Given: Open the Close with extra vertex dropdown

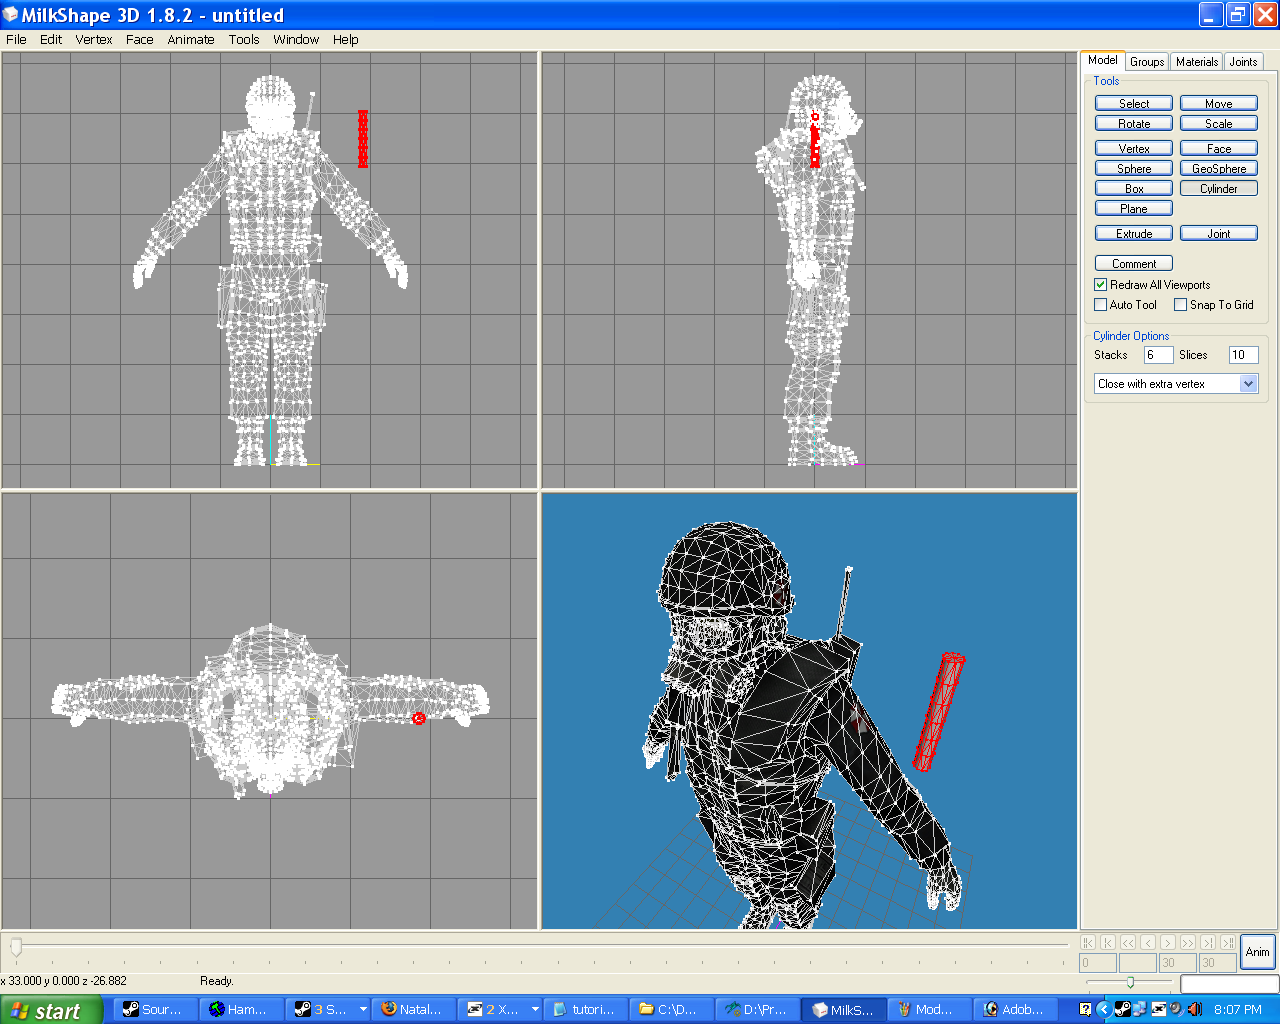Looking at the screenshot, I should click(x=1248, y=383).
